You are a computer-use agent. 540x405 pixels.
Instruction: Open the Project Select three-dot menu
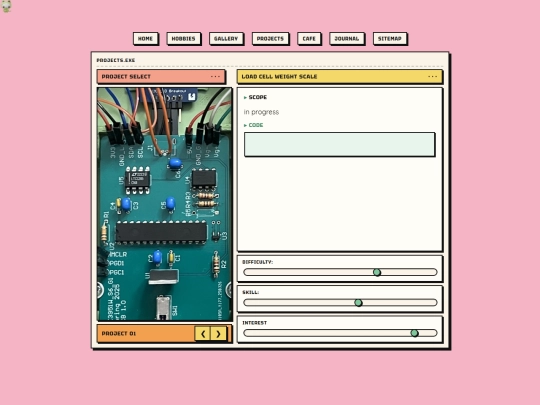pyautogui.click(x=215, y=76)
